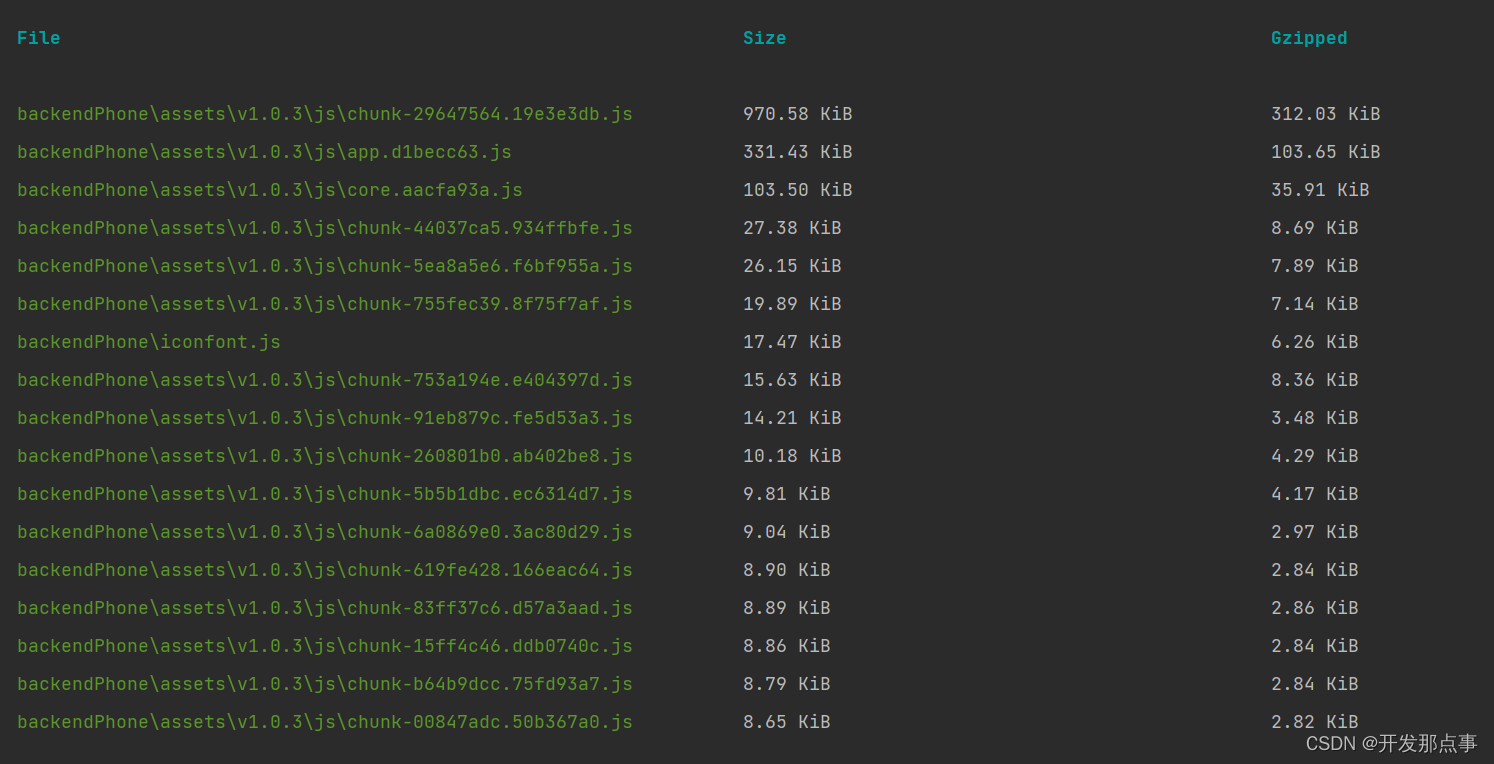Click gzipped value 2.82 KiB
The height and width of the screenshot is (764, 1494).
[x=1315, y=722]
